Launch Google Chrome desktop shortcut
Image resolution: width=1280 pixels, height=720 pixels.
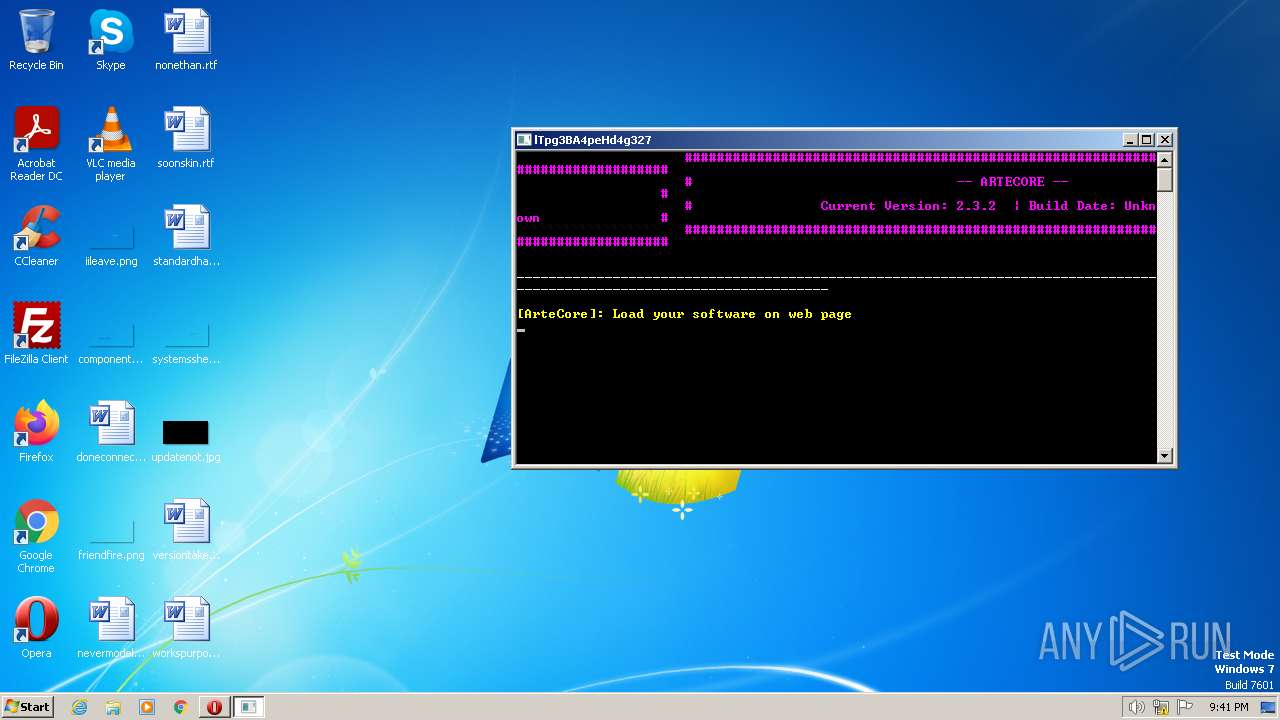pos(36,537)
